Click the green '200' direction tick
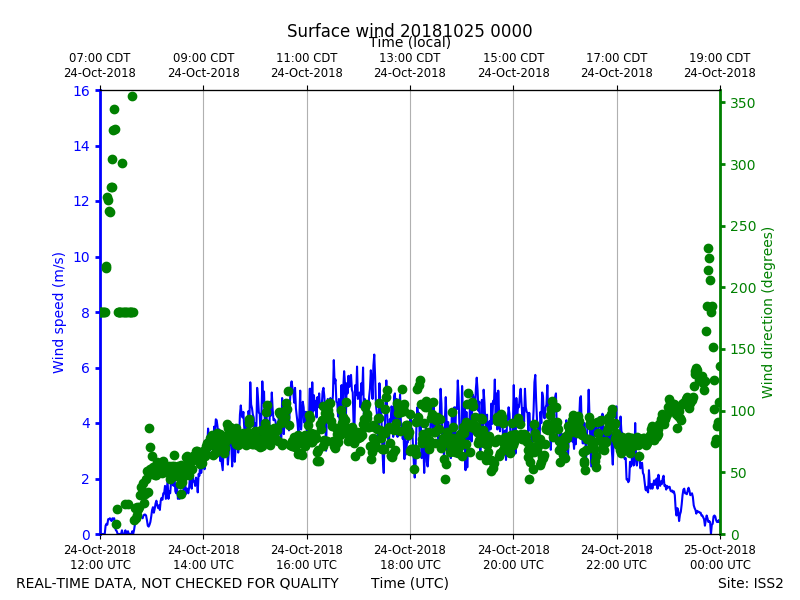Screen dimensions: 800x600 point(742,288)
